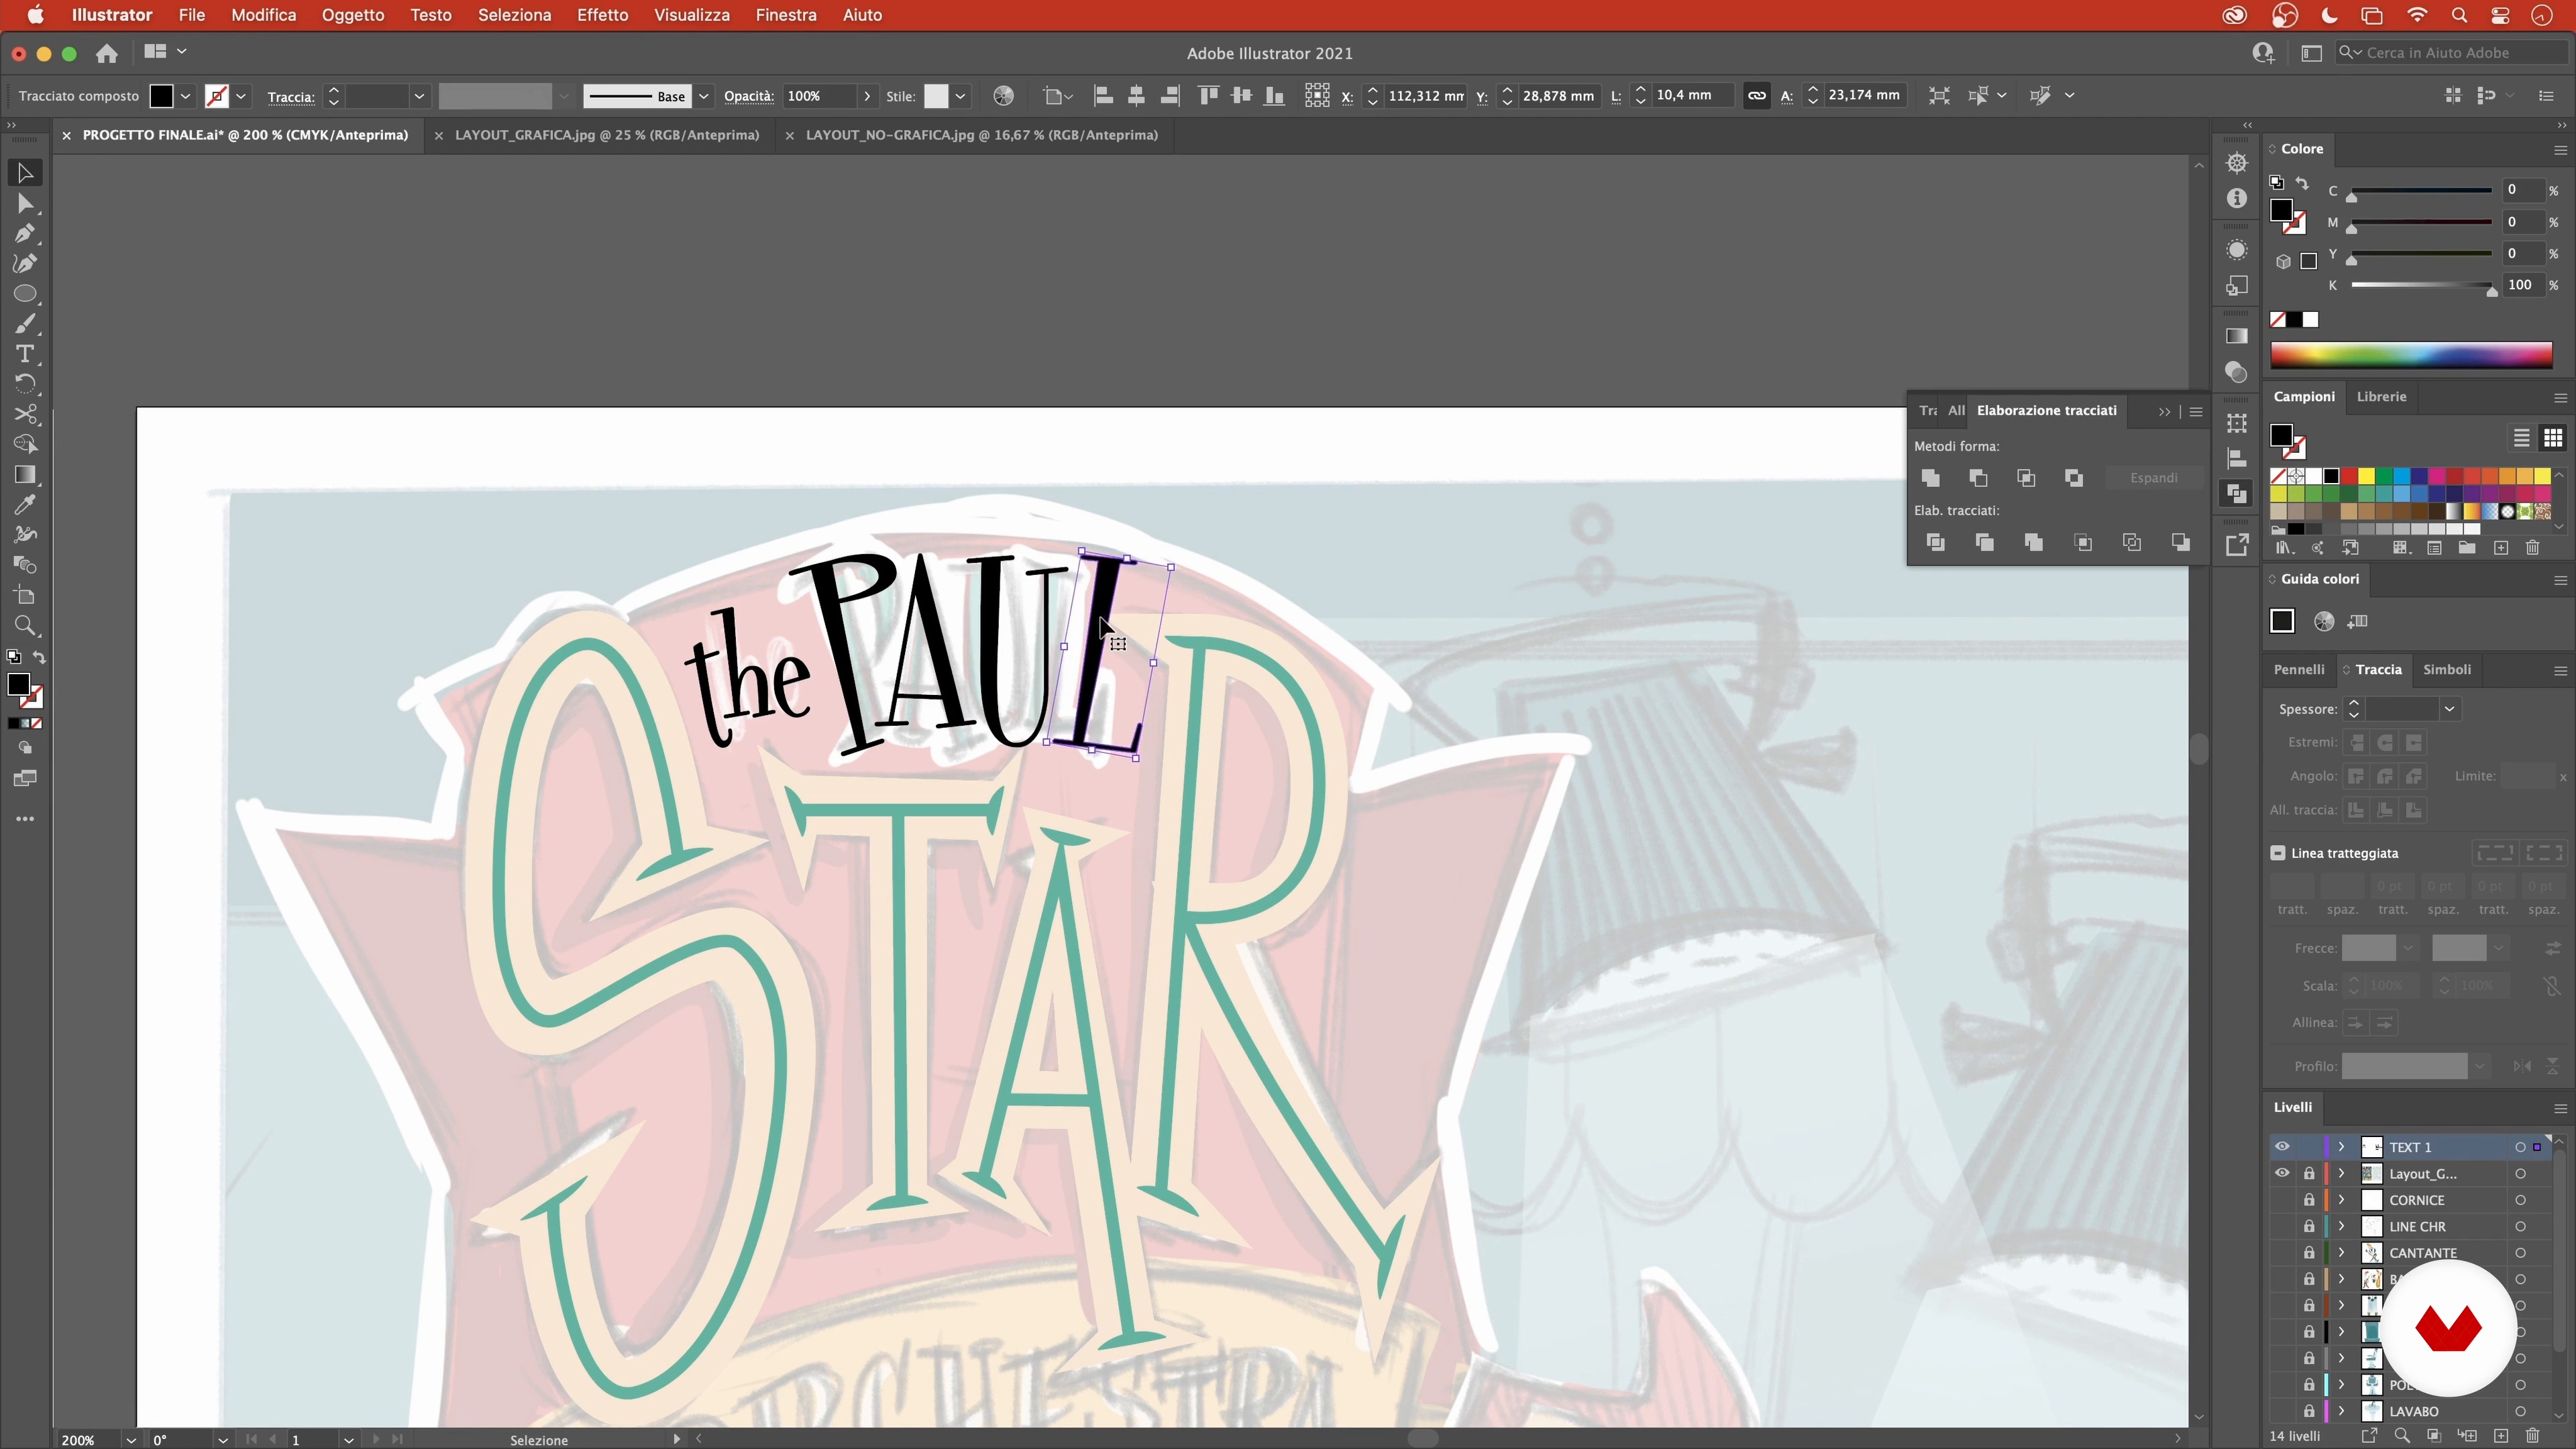Expand the CANTANTE layer
The height and width of the screenshot is (1449, 2576).
tap(2341, 1253)
